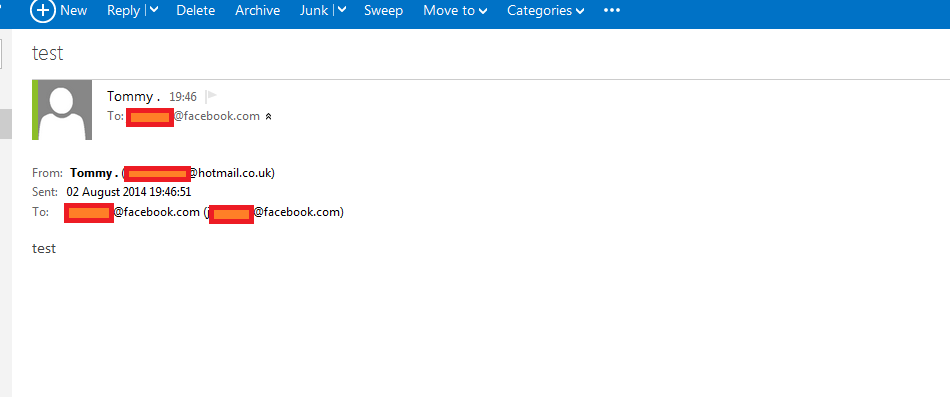Click the 19:46 timestamp

tap(183, 97)
